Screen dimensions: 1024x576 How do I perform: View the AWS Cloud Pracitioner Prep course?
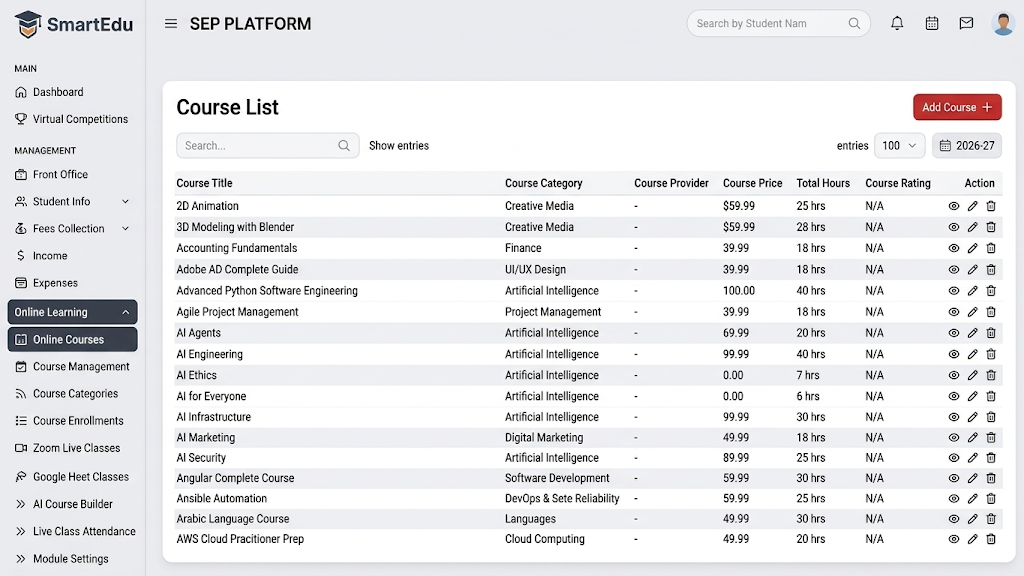pyautogui.click(x=953, y=539)
